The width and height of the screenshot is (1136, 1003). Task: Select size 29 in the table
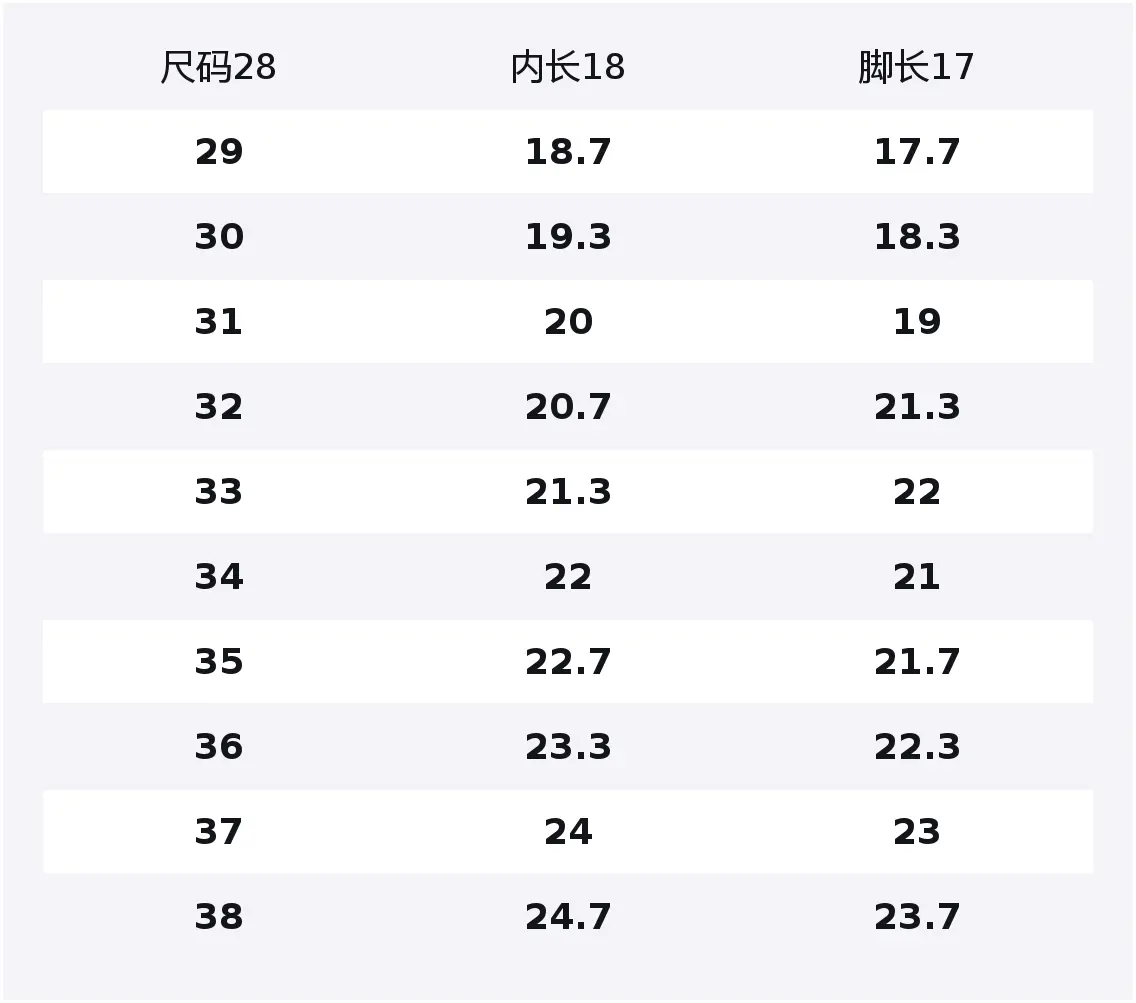[219, 152]
